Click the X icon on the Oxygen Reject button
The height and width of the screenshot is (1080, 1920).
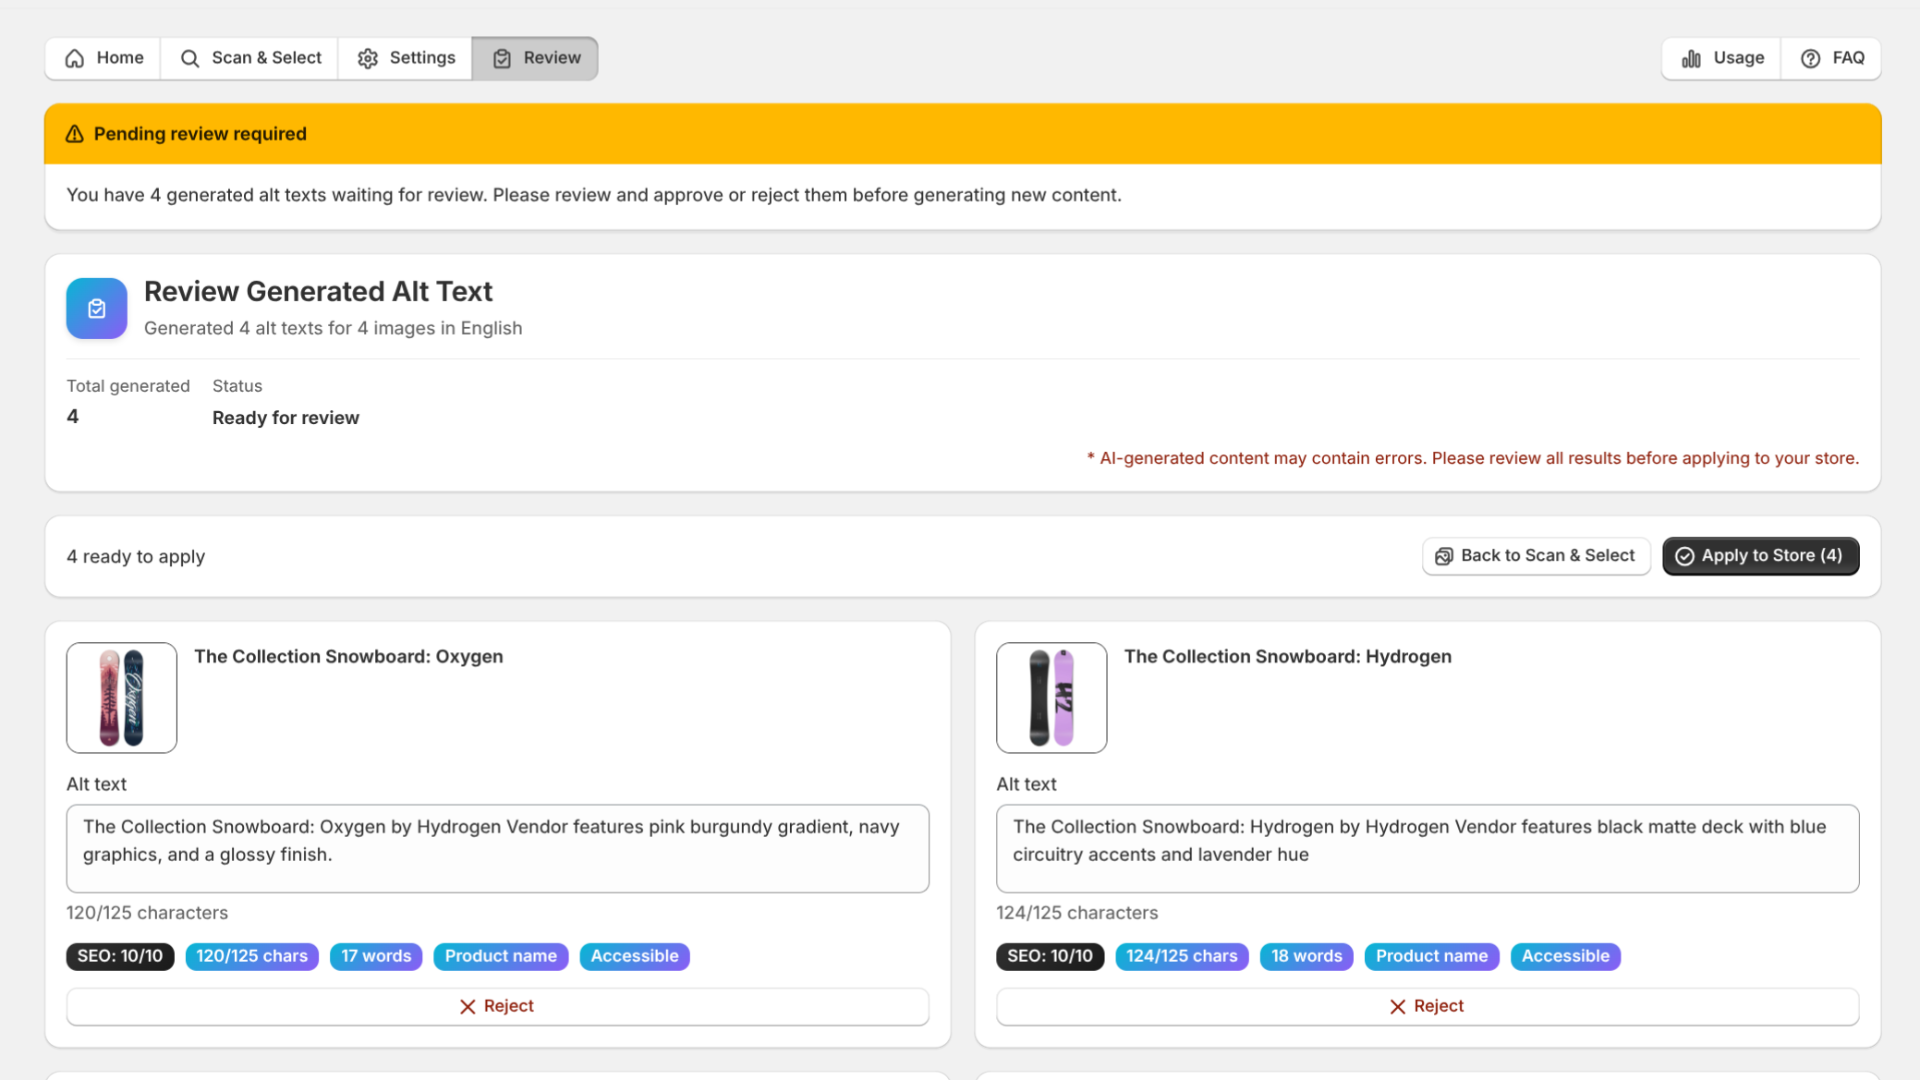467,1006
